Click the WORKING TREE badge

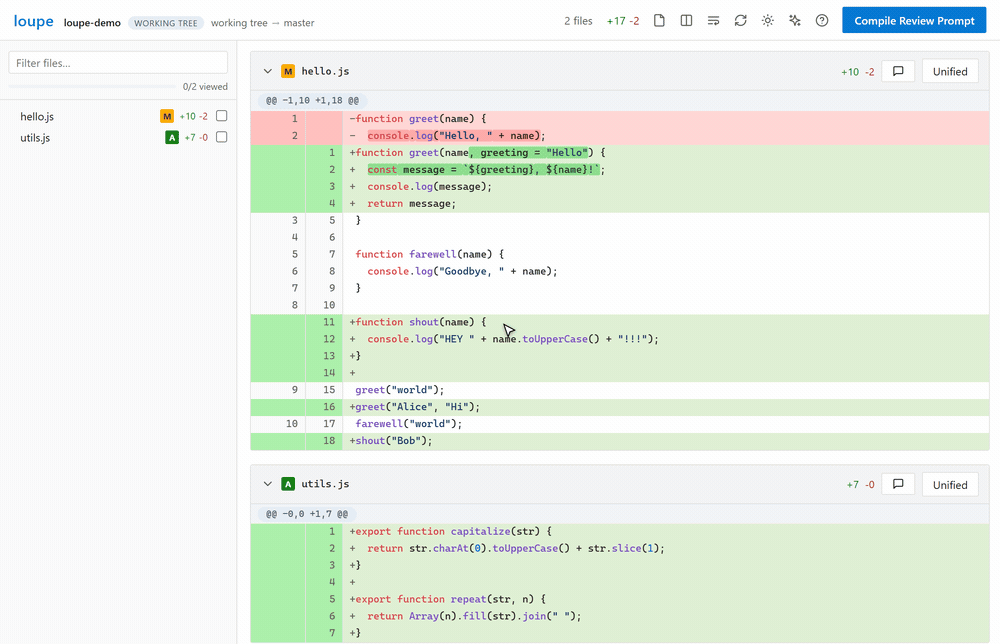[x=166, y=23]
